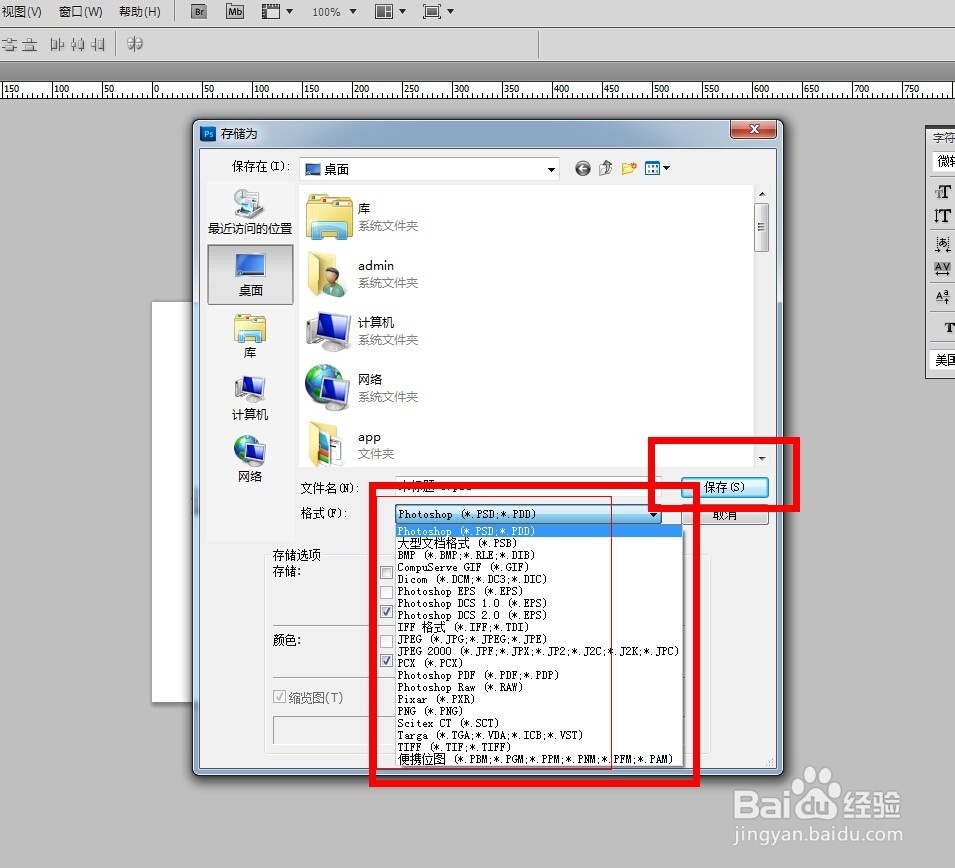
Task: Choose Pixar (*.PXR) format
Action: tap(538, 699)
